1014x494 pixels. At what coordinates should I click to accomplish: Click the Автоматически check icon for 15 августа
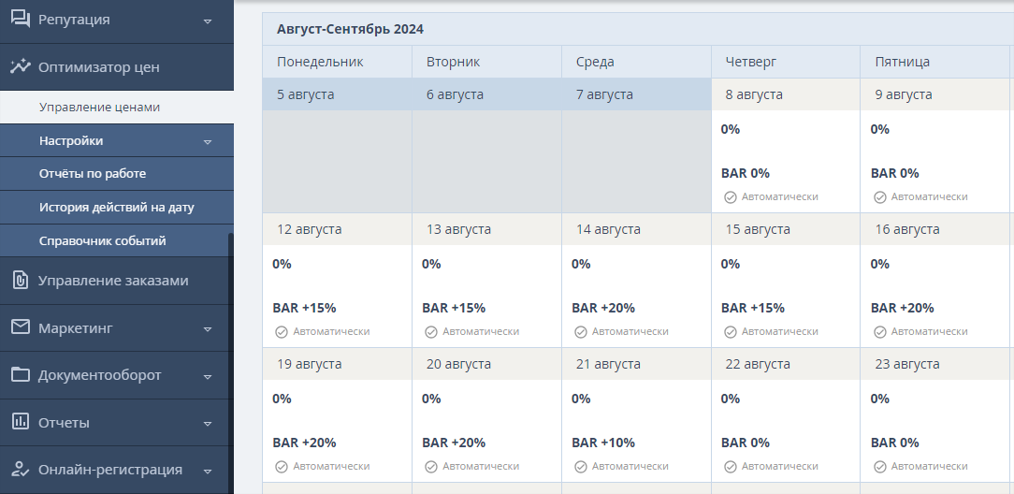tap(730, 332)
